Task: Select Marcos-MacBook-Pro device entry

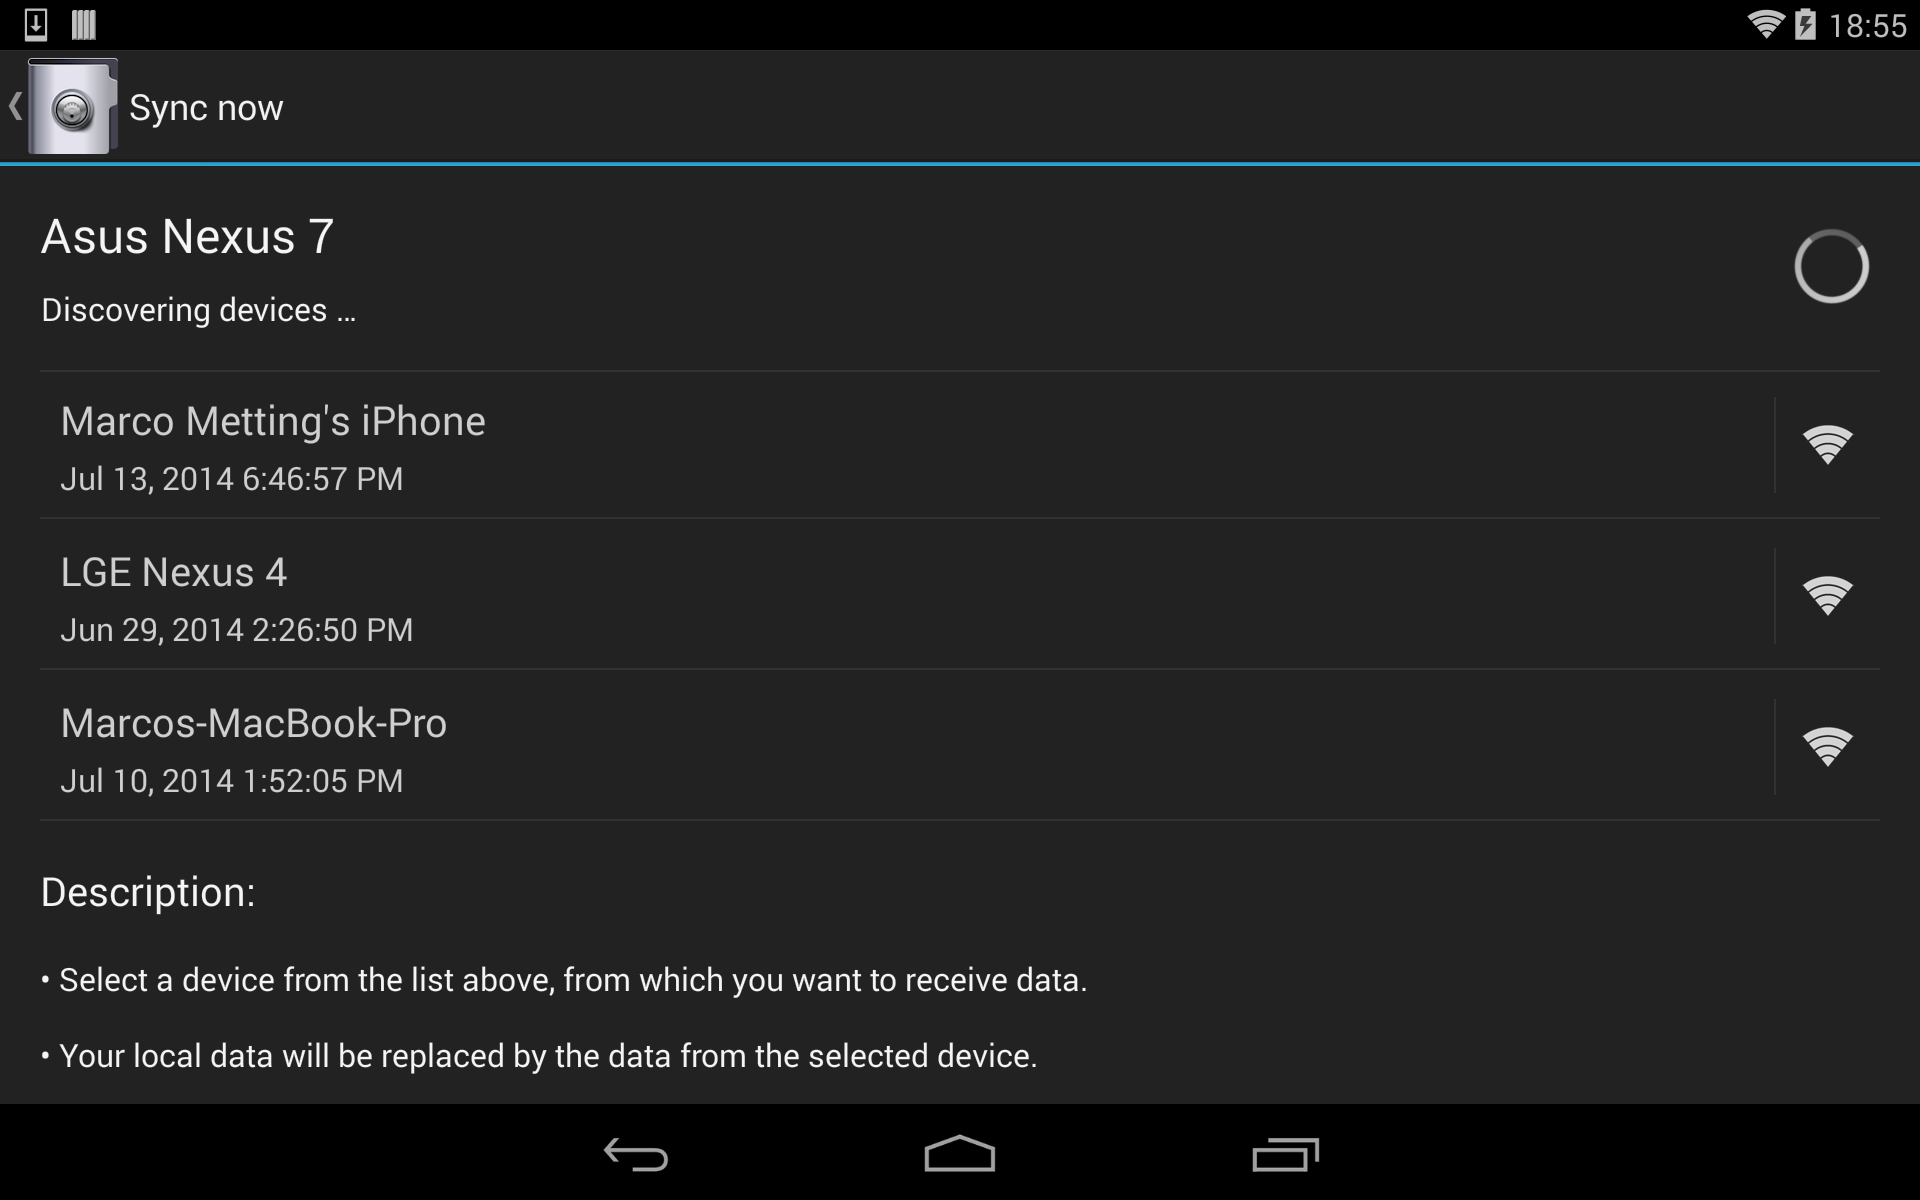Action: [x=907, y=747]
